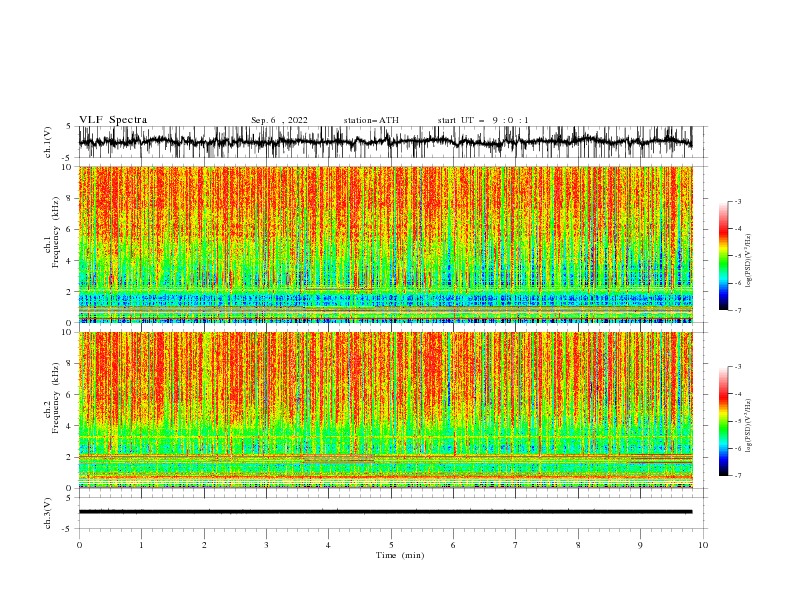This screenshot has height=612, width=792.
Task: Click the 'ch.1(V)' waveform axis label
Action: pos(48,142)
